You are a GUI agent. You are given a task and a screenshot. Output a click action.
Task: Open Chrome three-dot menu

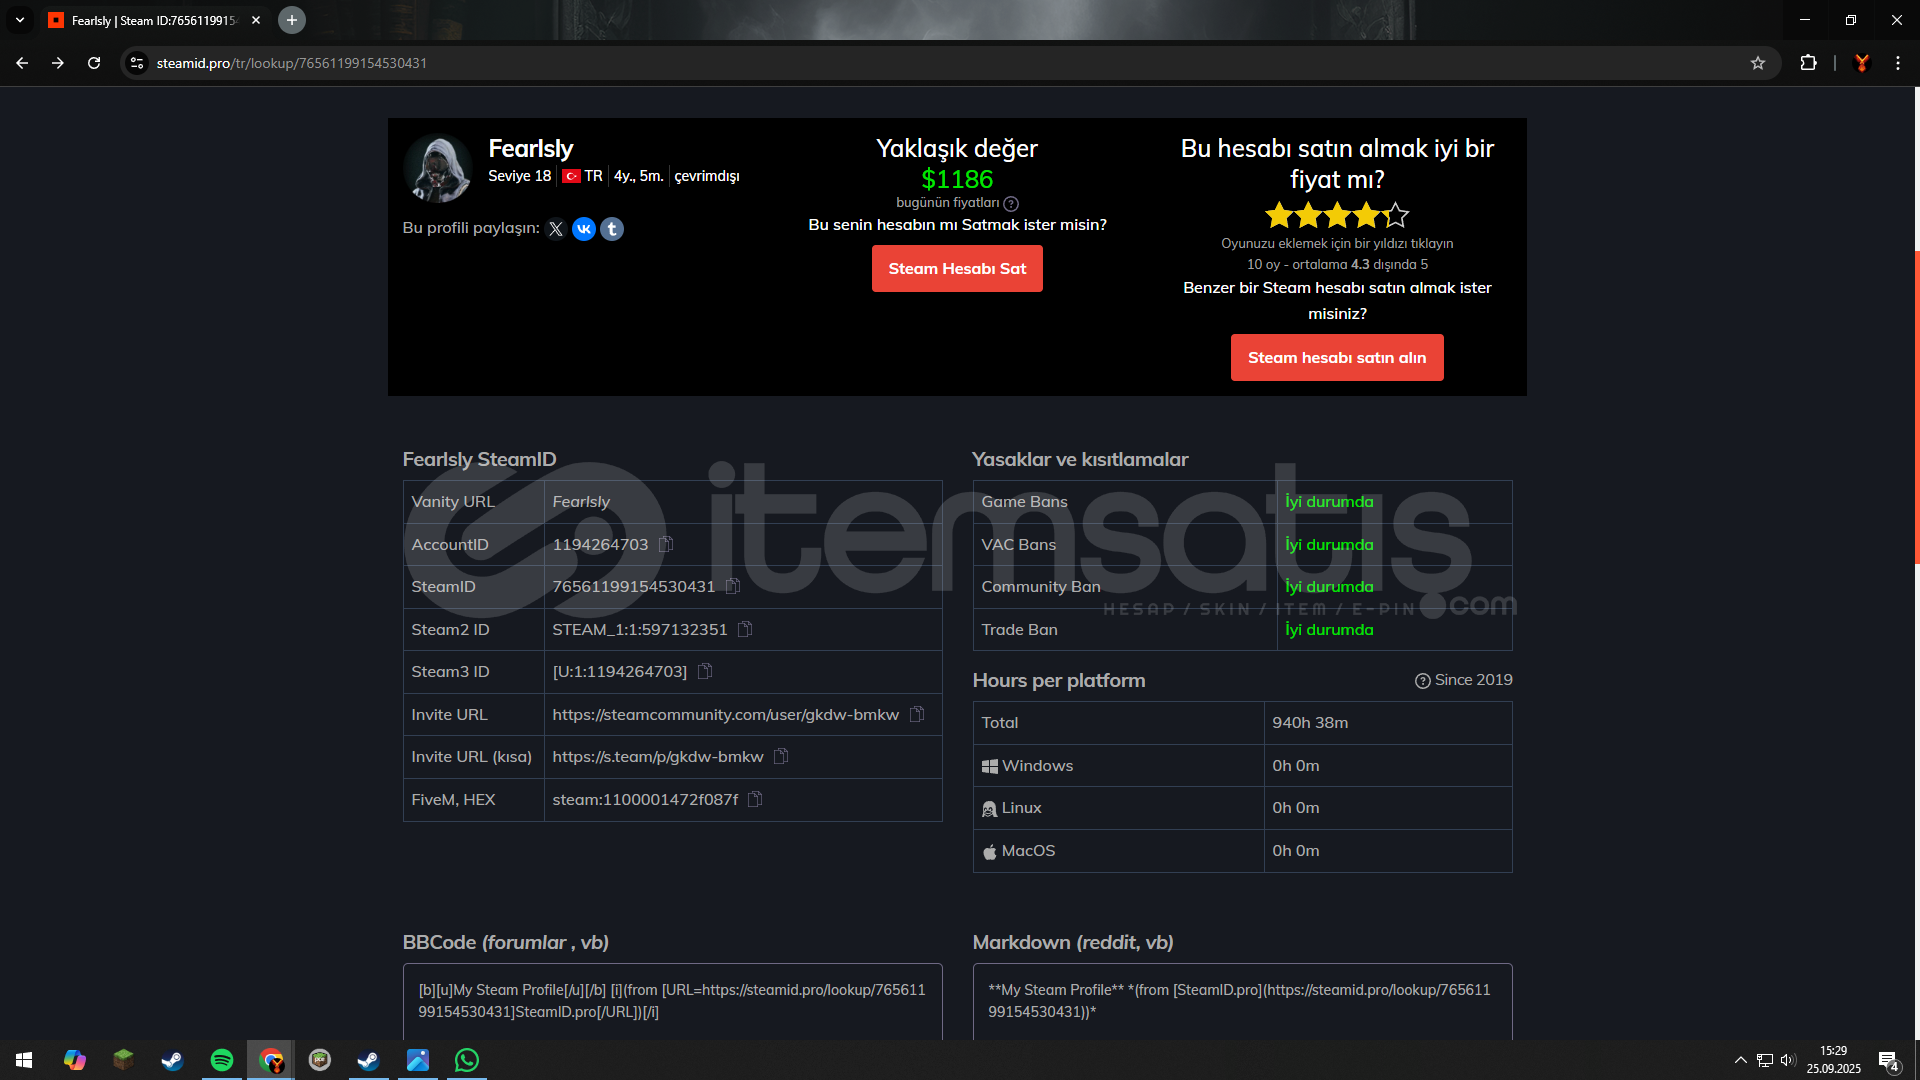[1898, 63]
